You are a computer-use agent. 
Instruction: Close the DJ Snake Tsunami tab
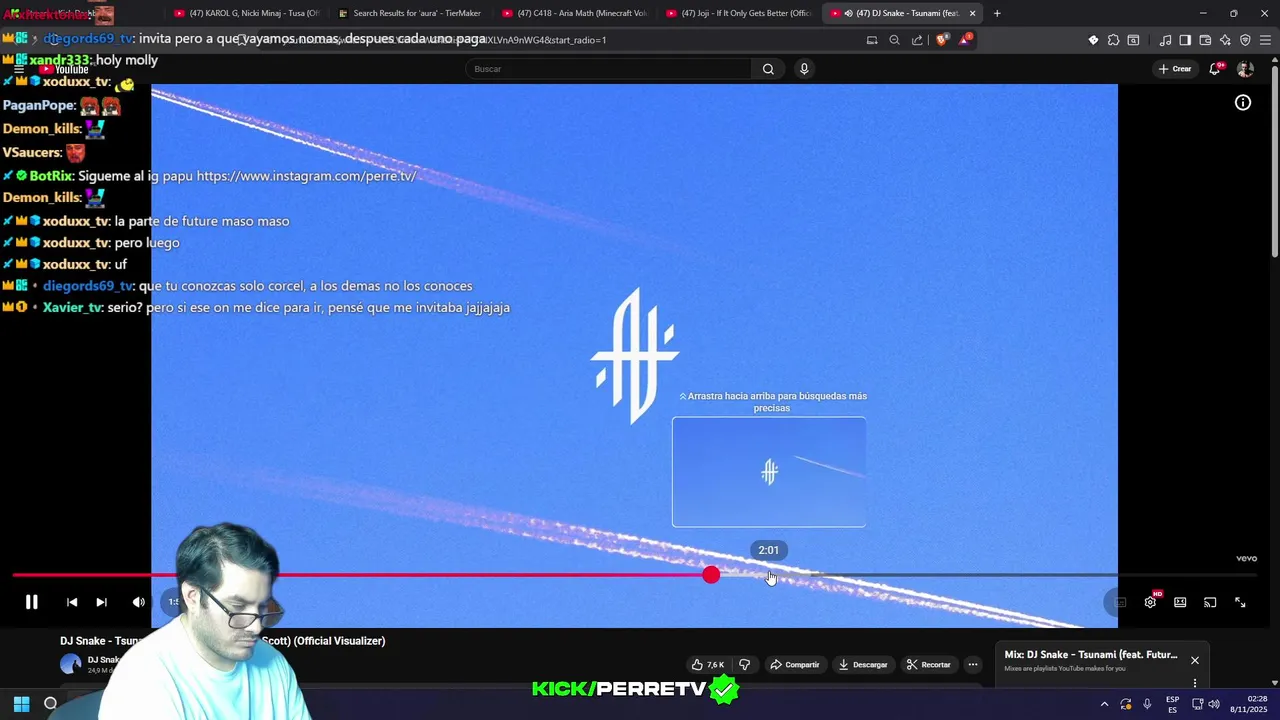tap(972, 13)
